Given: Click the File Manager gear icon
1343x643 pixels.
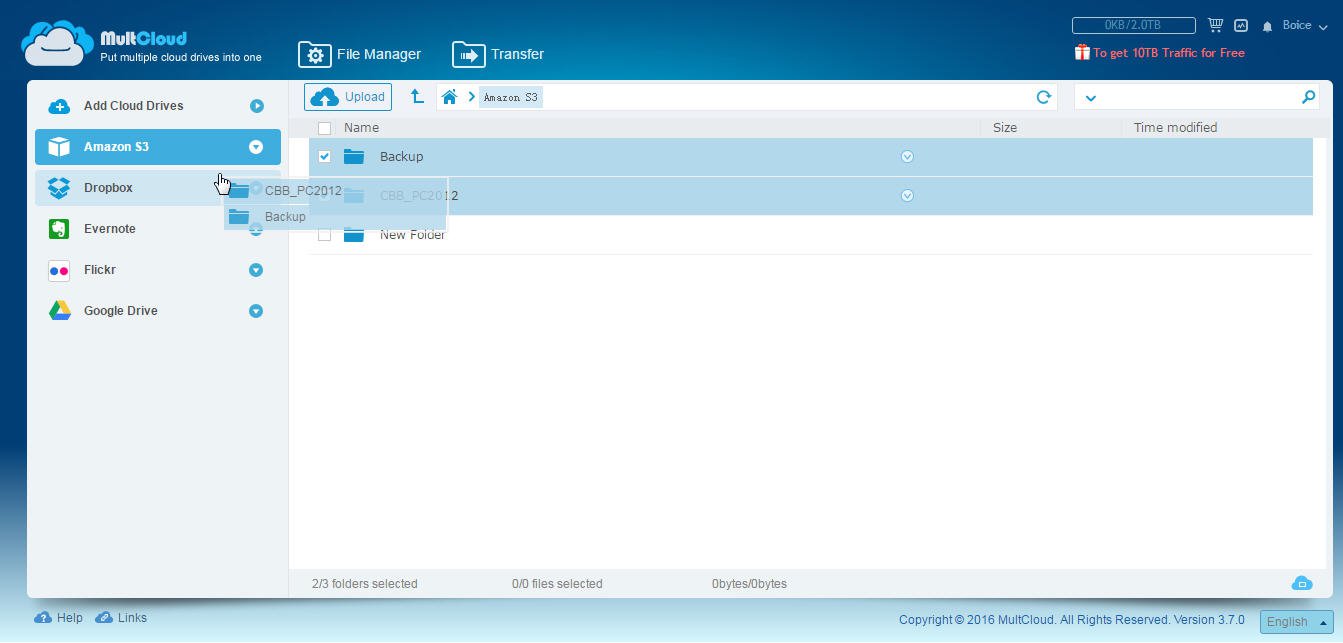Looking at the screenshot, I should [314, 55].
